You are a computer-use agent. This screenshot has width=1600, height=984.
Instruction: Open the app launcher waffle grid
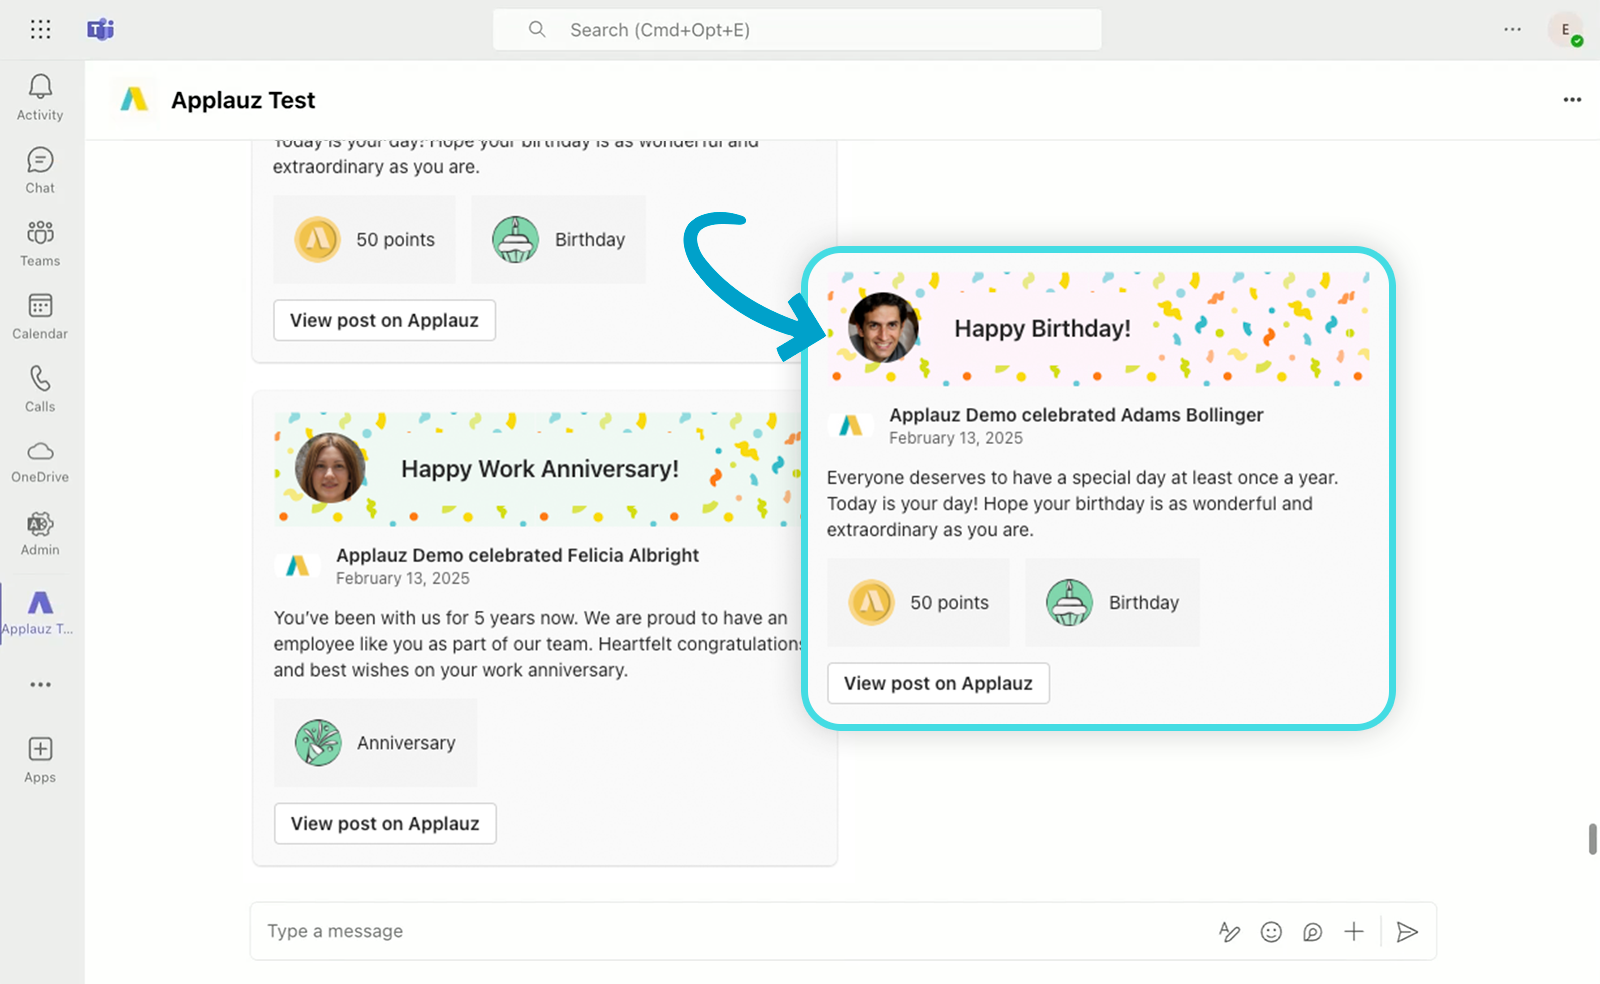click(40, 30)
